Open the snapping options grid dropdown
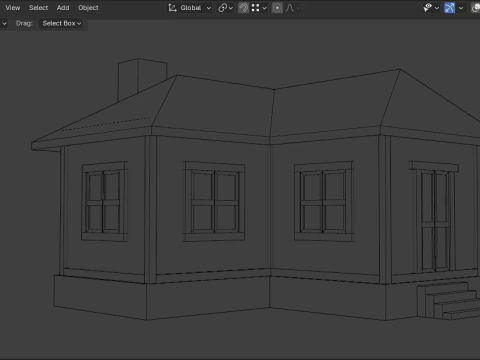 [x=259, y=8]
